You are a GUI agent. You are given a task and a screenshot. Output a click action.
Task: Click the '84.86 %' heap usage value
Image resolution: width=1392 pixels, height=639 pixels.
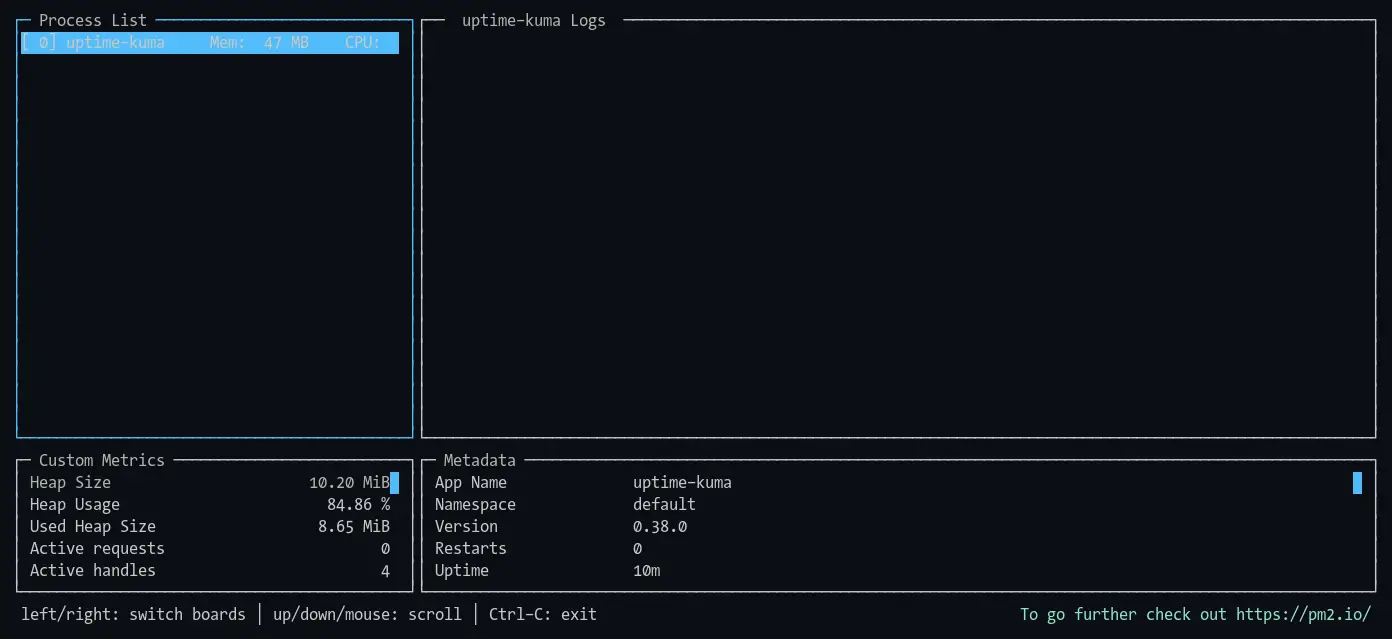(358, 505)
